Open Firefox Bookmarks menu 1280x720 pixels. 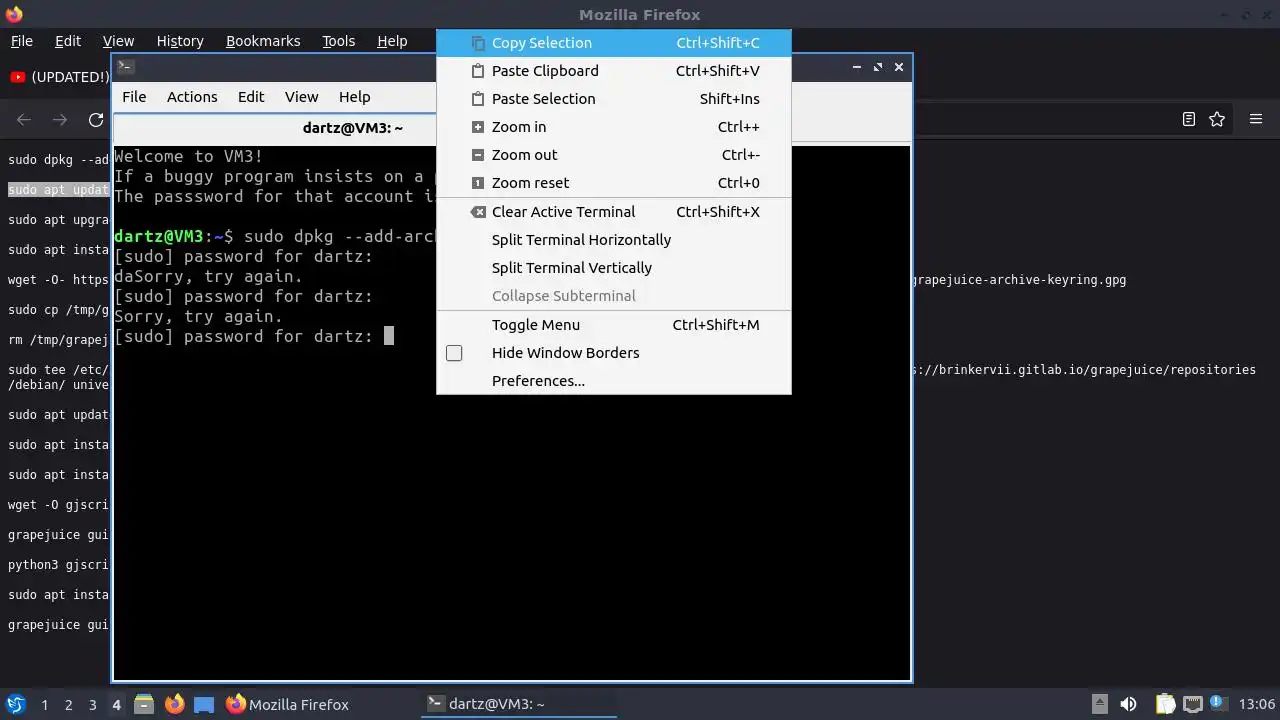[263, 41]
